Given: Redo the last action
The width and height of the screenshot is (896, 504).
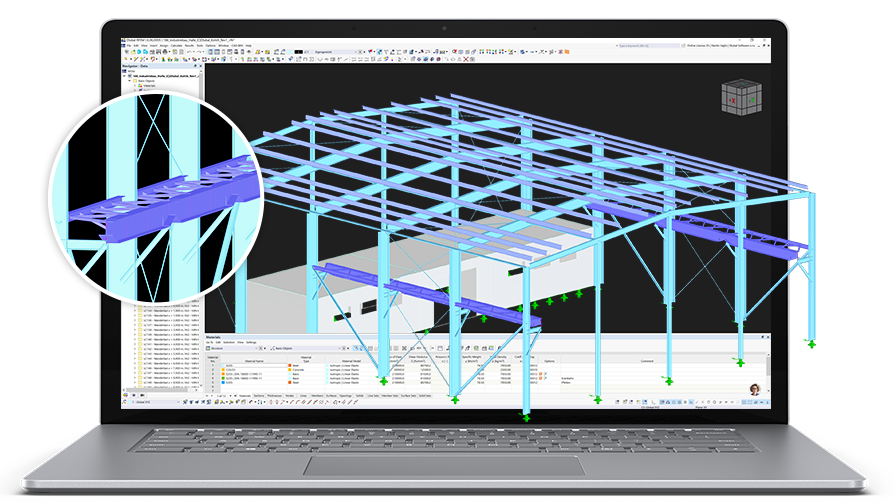Looking at the screenshot, I should (199, 52).
